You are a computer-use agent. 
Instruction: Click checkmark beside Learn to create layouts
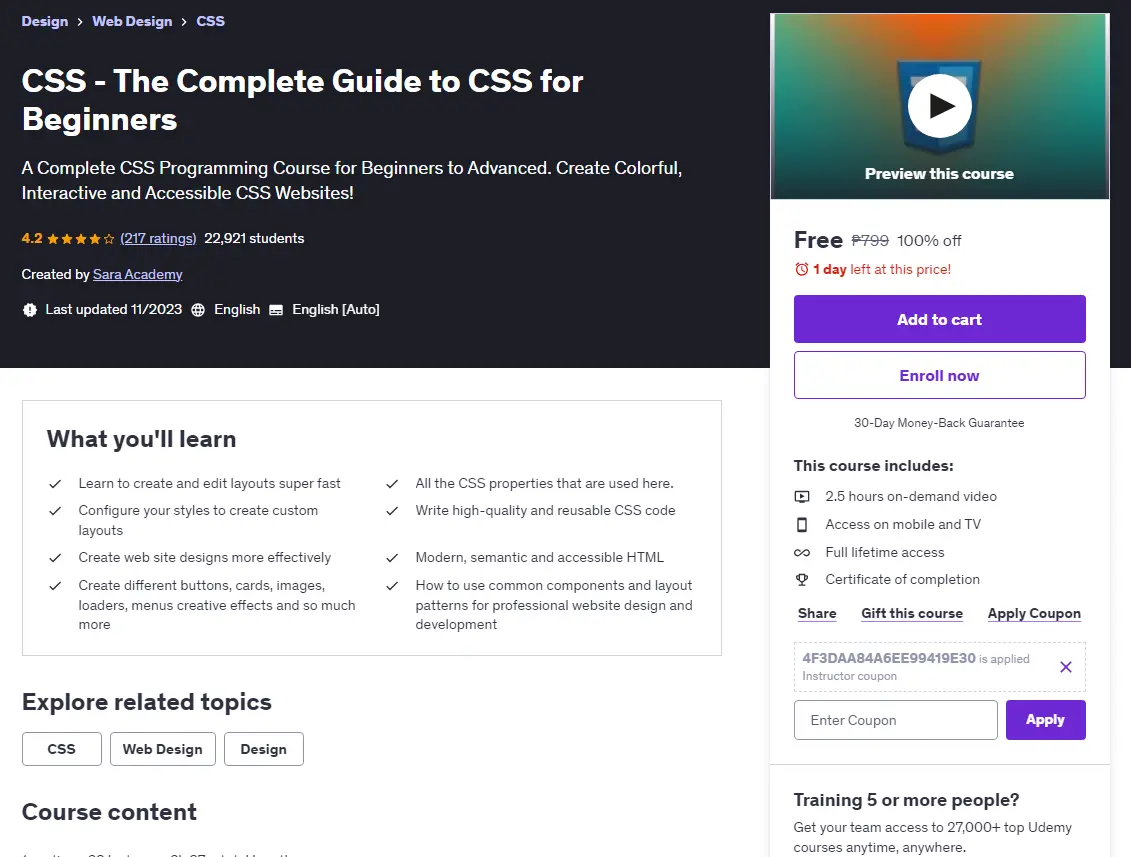[x=55, y=484]
